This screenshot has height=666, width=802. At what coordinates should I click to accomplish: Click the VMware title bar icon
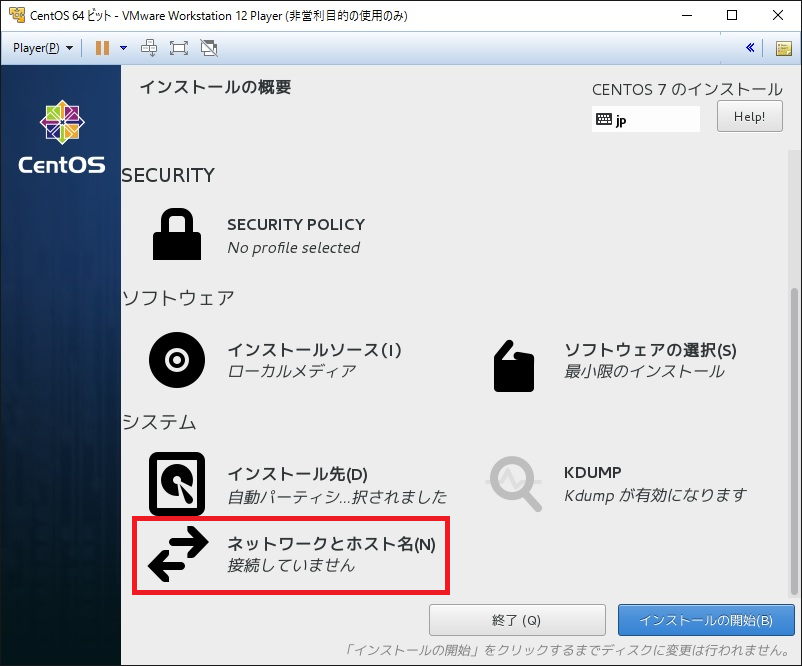(x=16, y=15)
